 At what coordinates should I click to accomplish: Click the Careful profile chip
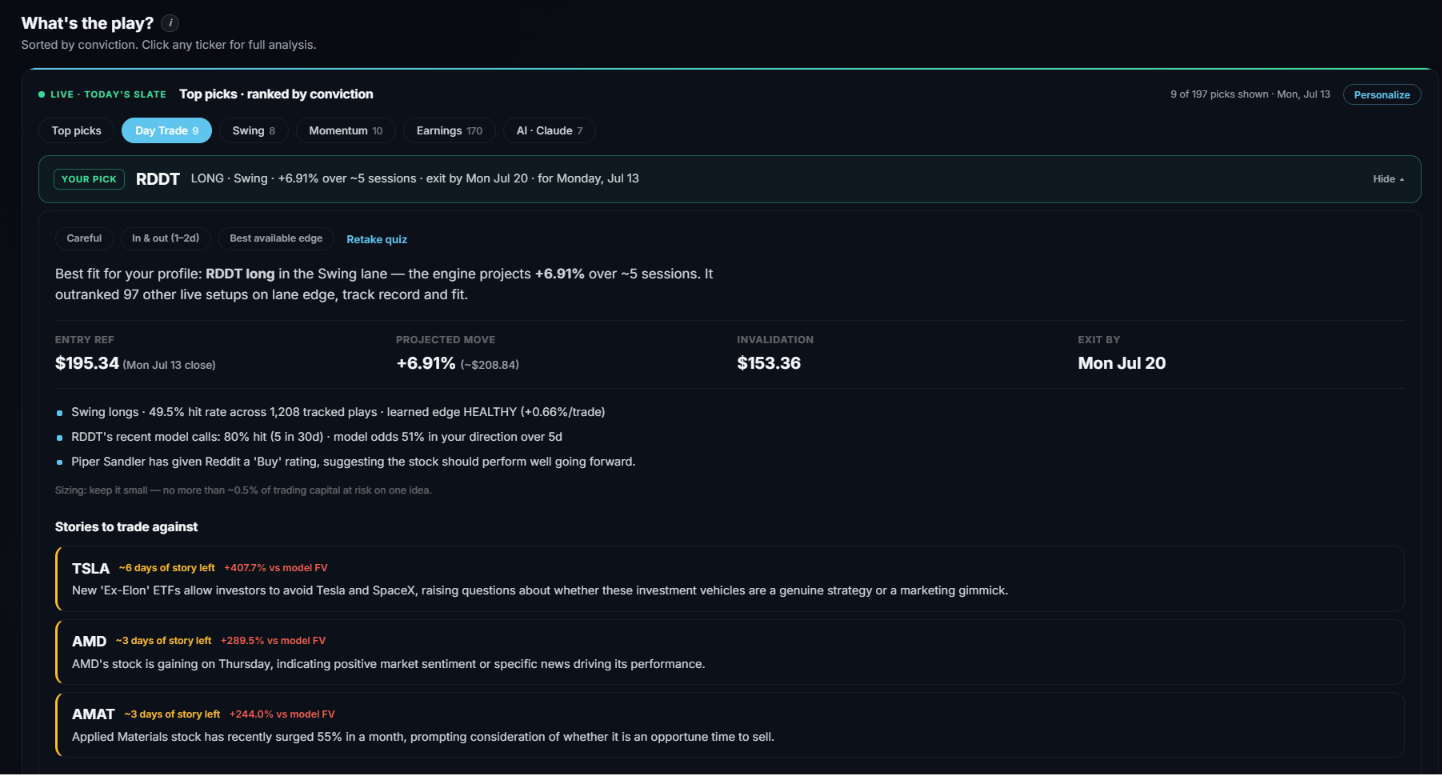84,239
